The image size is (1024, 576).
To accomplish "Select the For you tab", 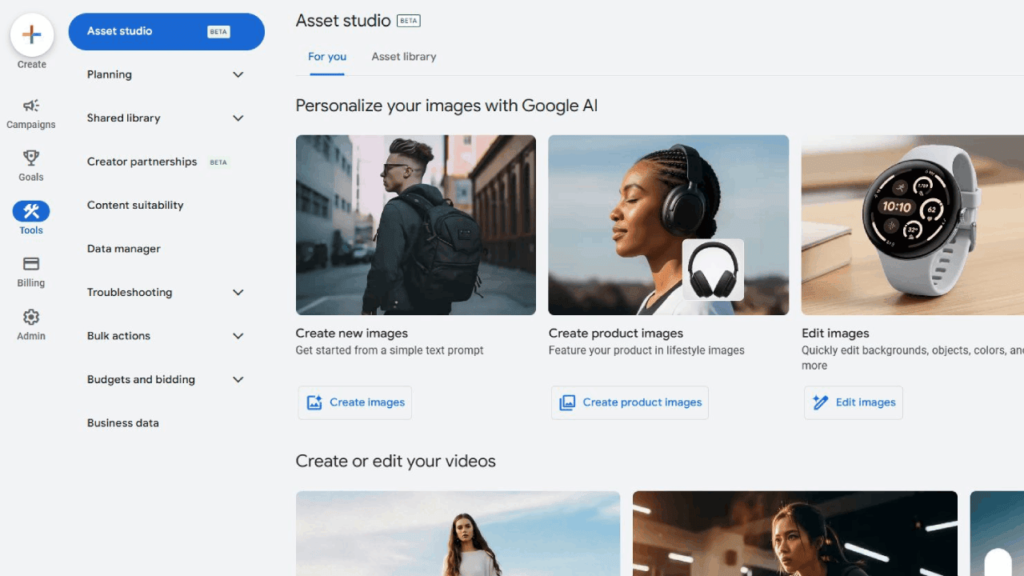I will pyautogui.click(x=327, y=57).
